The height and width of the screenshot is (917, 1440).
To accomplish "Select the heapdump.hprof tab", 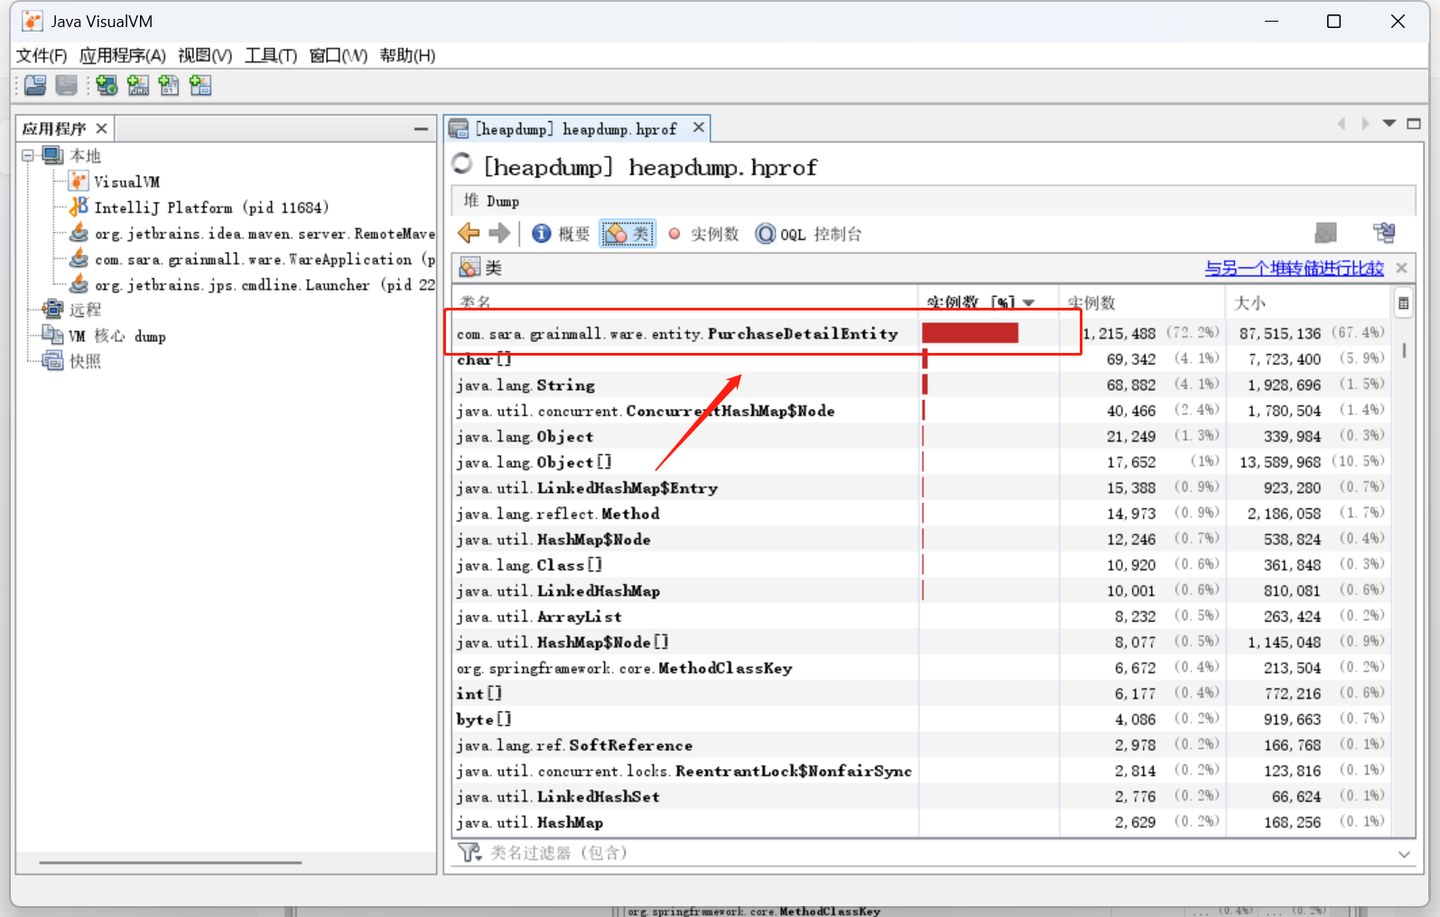I will tap(576, 129).
